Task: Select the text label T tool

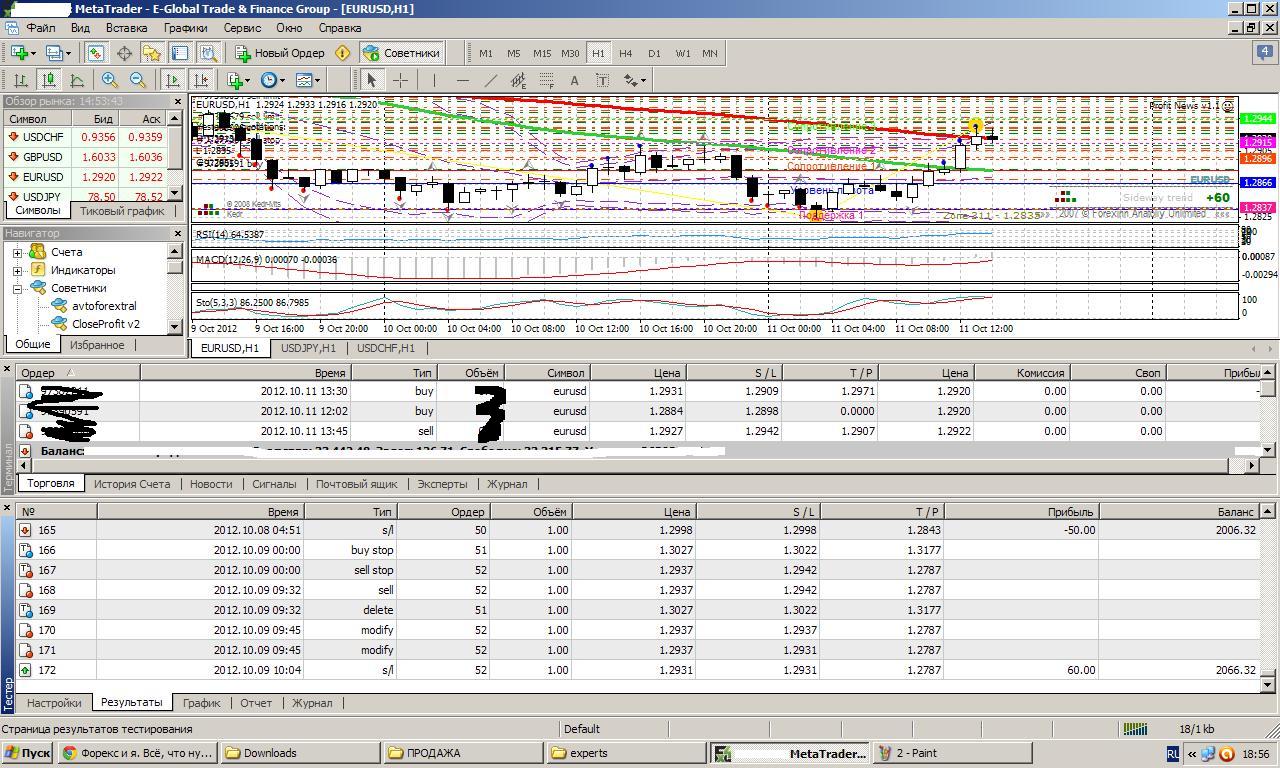Action: click(x=602, y=80)
